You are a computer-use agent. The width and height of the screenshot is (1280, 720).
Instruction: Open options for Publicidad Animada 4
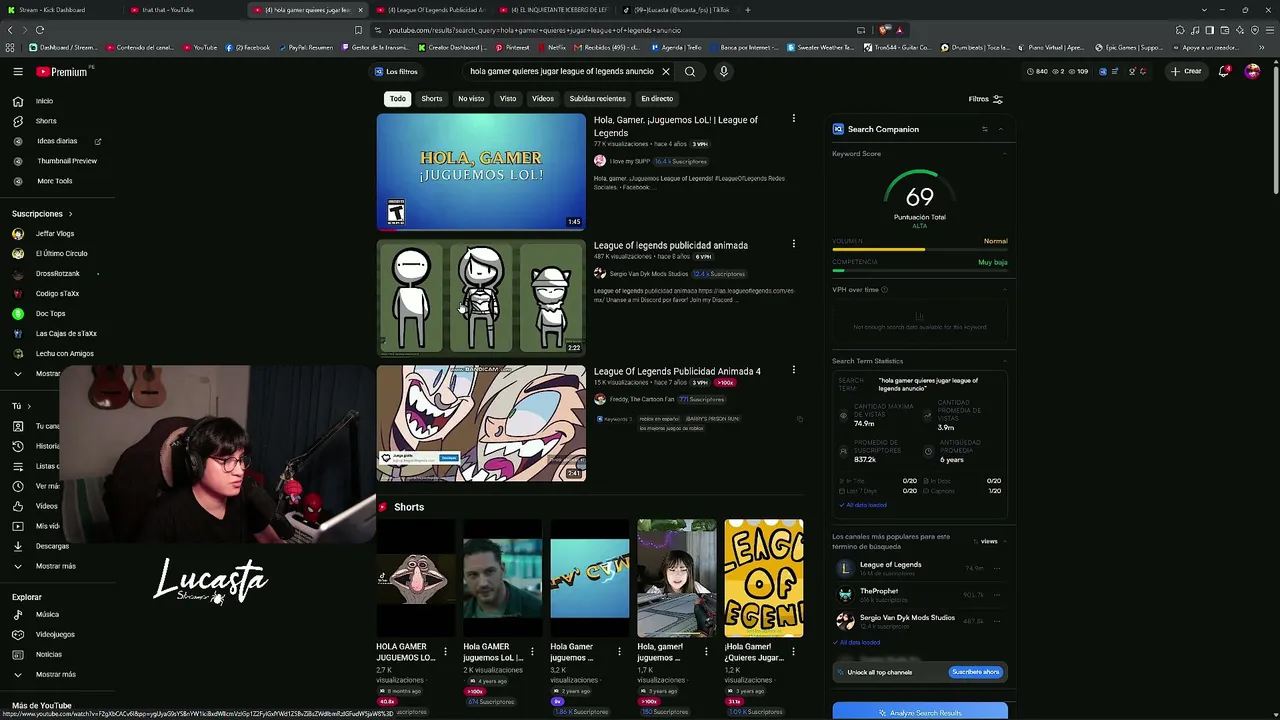[x=794, y=370]
